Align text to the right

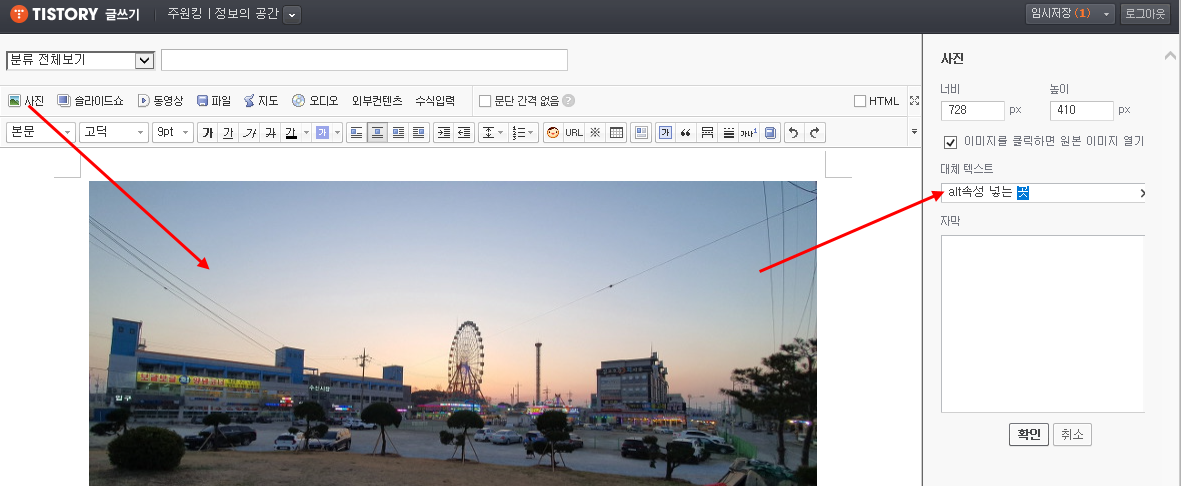(x=398, y=133)
